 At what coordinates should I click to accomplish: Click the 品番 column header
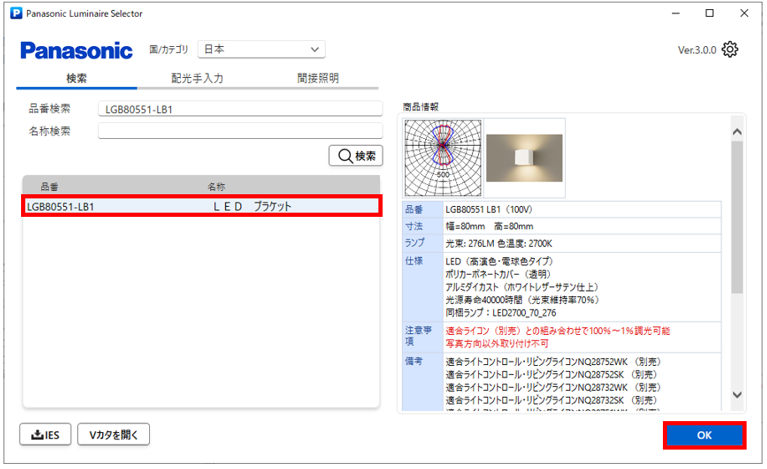pyautogui.click(x=50, y=187)
